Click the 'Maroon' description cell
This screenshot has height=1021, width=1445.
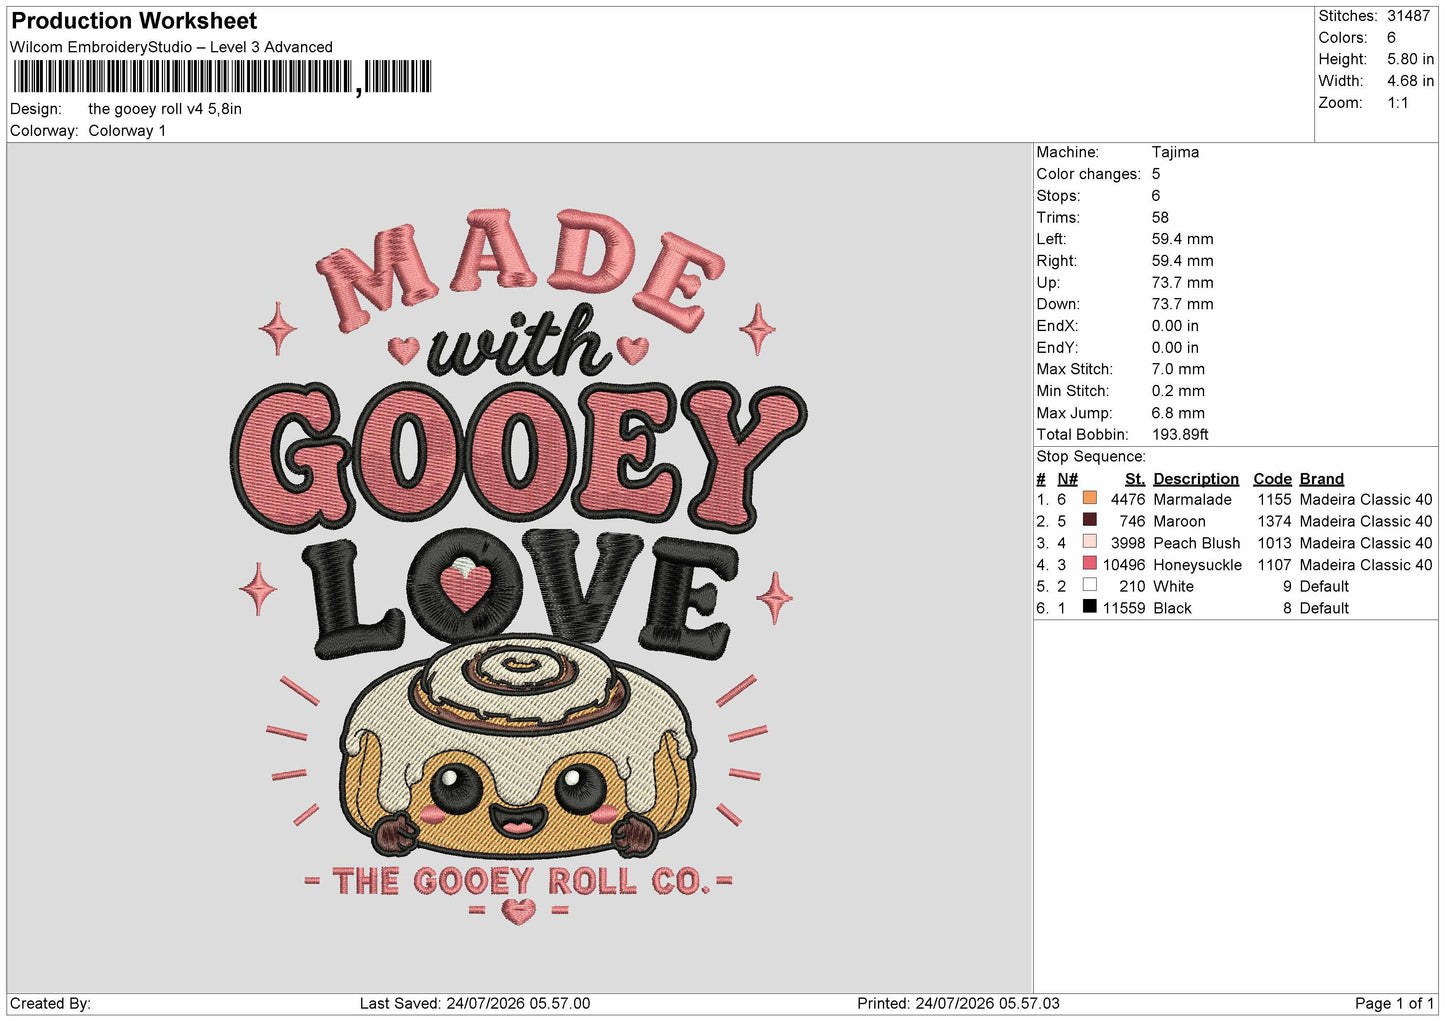pyautogui.click(x=1179, y=522)
